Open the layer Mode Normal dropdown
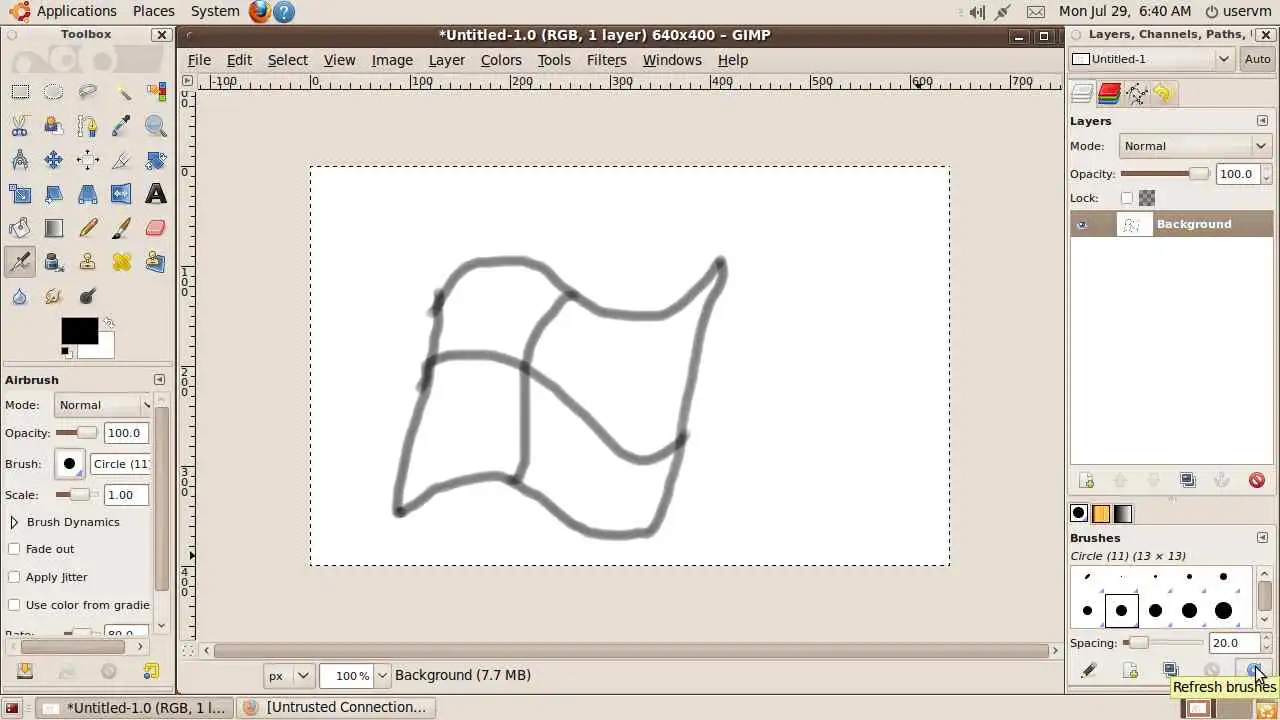The image size is (1280, 720). tap(1195, 146)
